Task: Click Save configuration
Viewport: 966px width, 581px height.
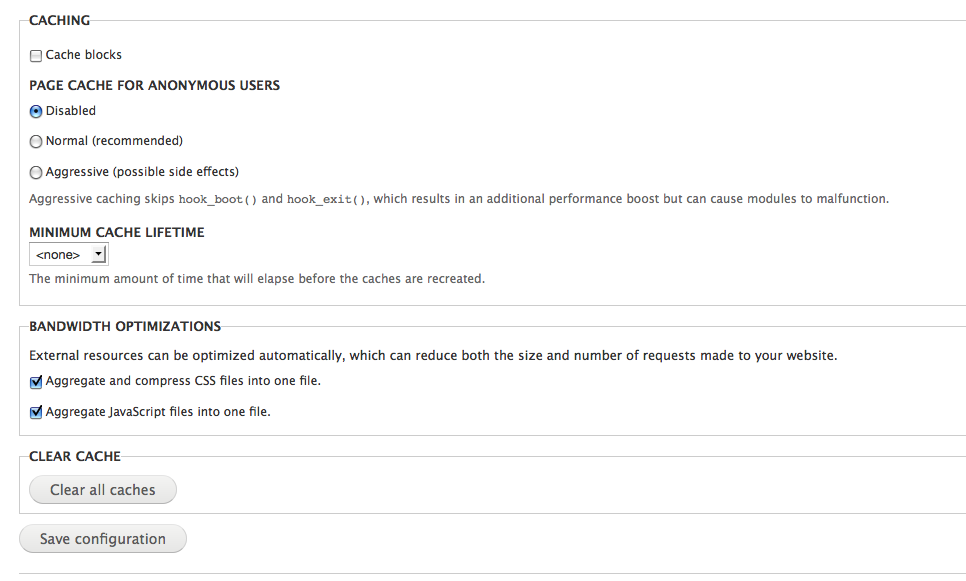Action: (x=103, y=538)
